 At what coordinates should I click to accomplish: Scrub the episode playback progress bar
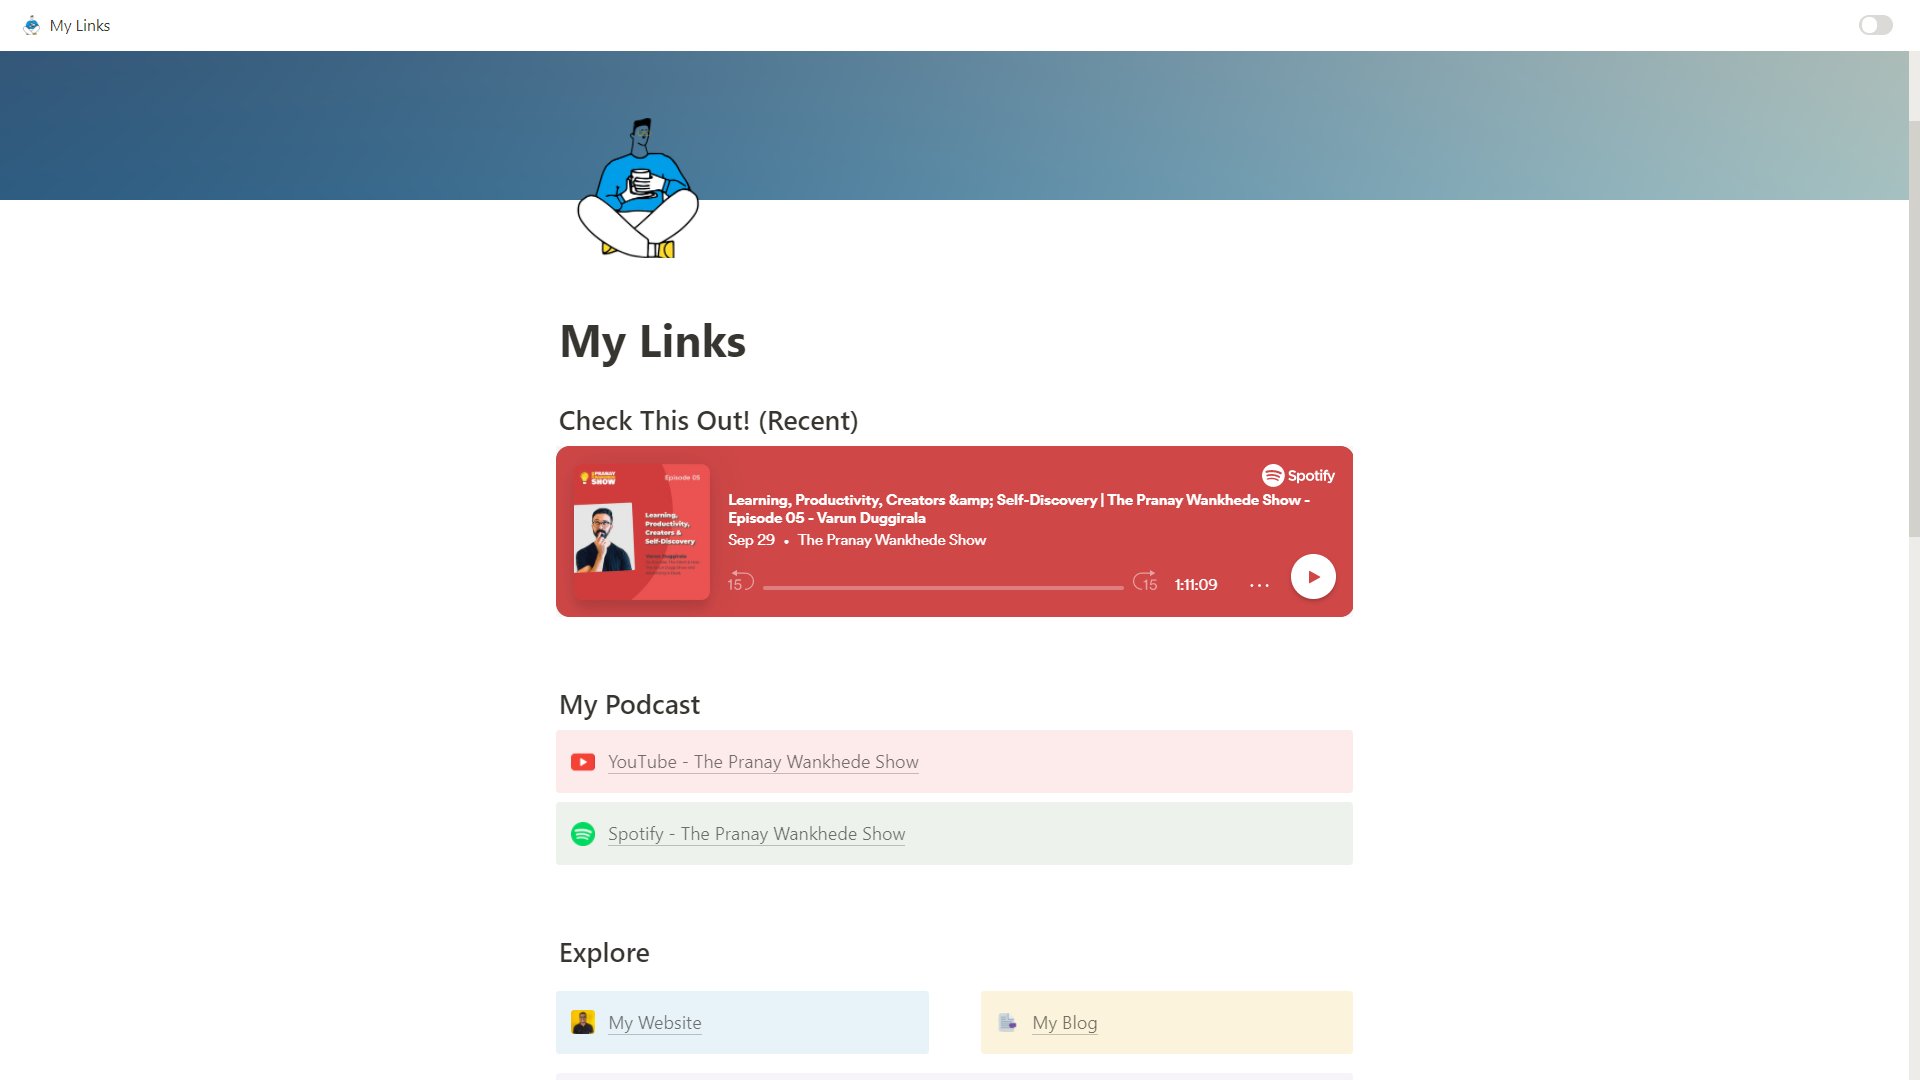point(940,587)
